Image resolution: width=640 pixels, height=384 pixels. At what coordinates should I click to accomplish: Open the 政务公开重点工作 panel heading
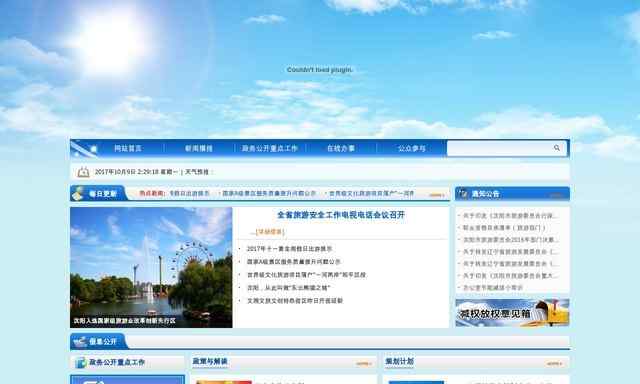[x=117, y=362]
